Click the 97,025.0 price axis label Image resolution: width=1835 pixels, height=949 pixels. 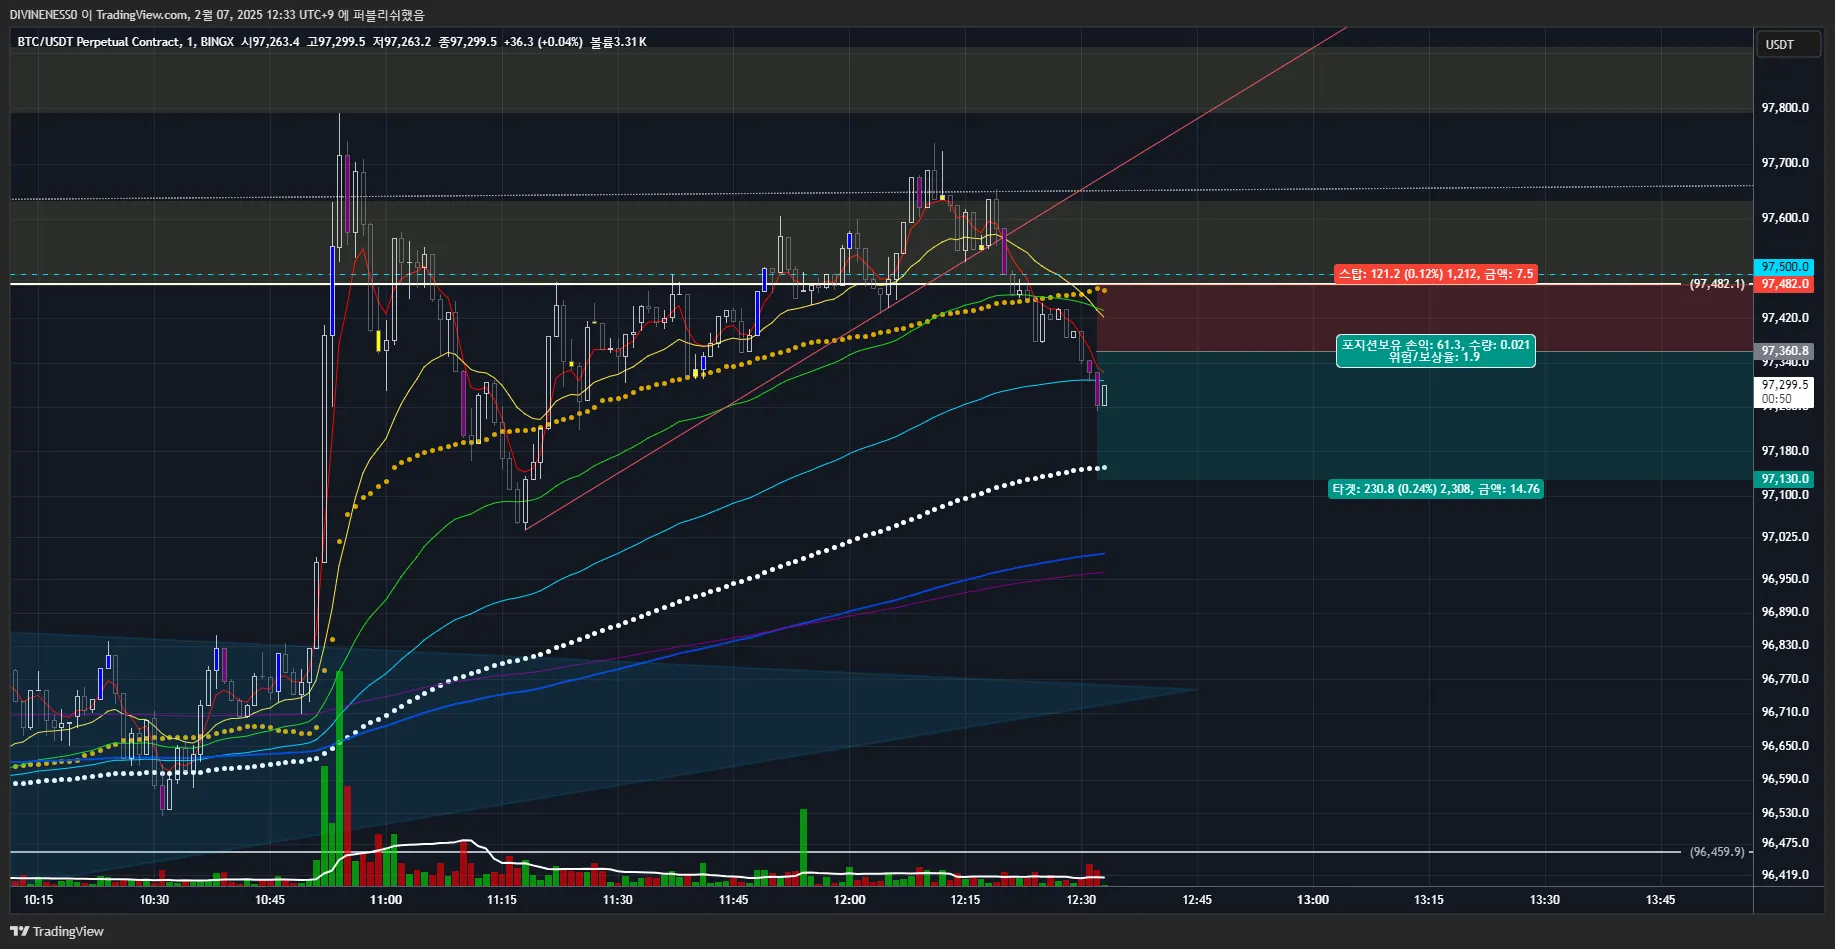coord(1784,537)
